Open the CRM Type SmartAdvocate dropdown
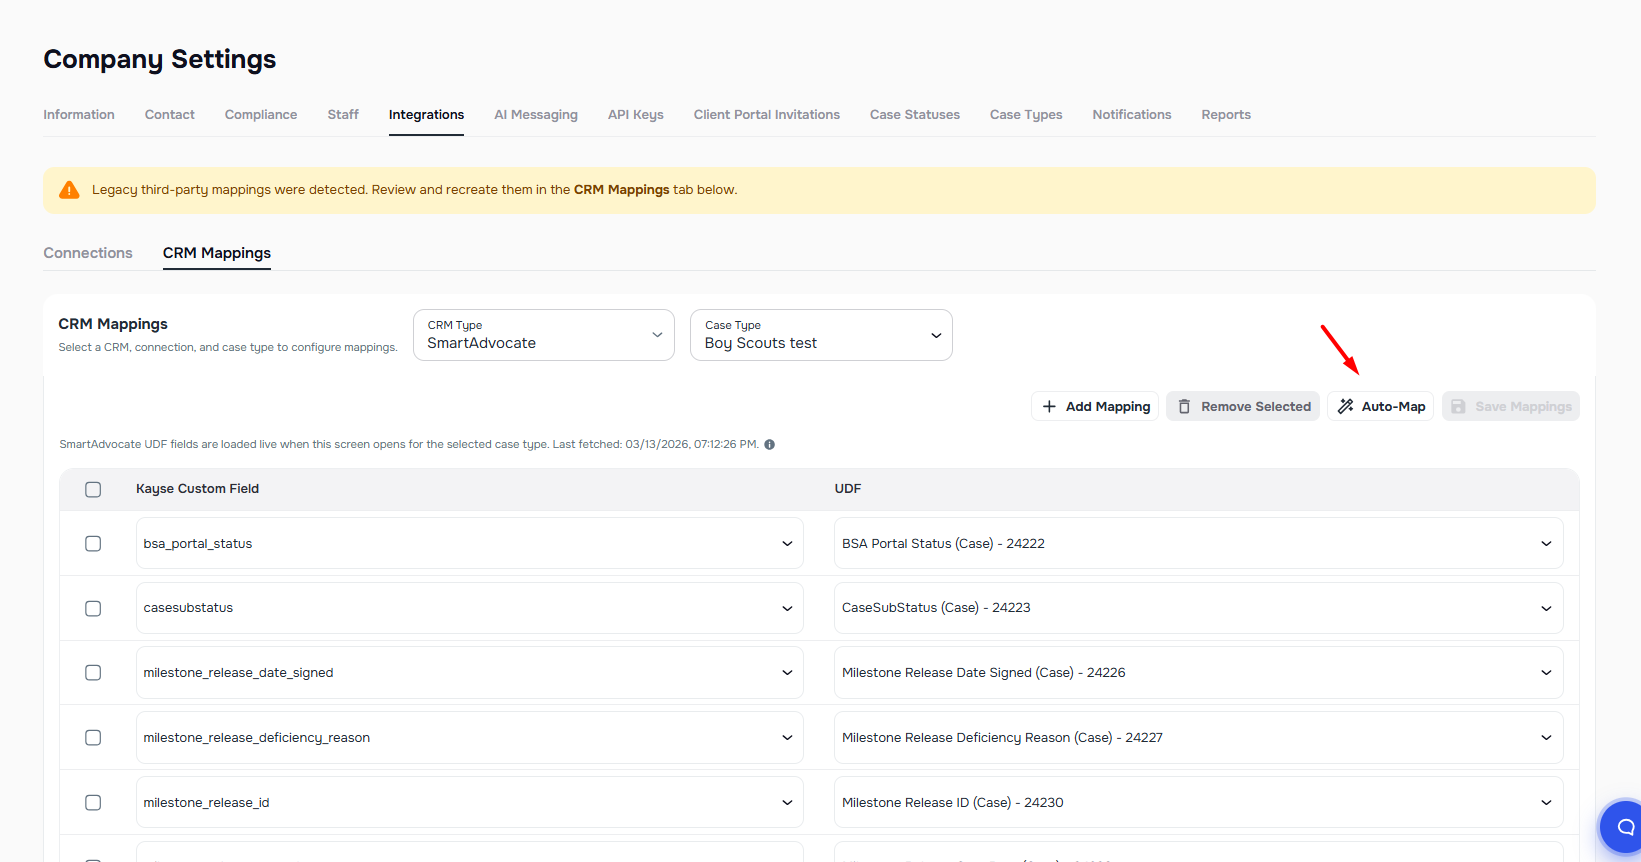The width and height of the screenshot is (1641, 862). click(543, 335)
